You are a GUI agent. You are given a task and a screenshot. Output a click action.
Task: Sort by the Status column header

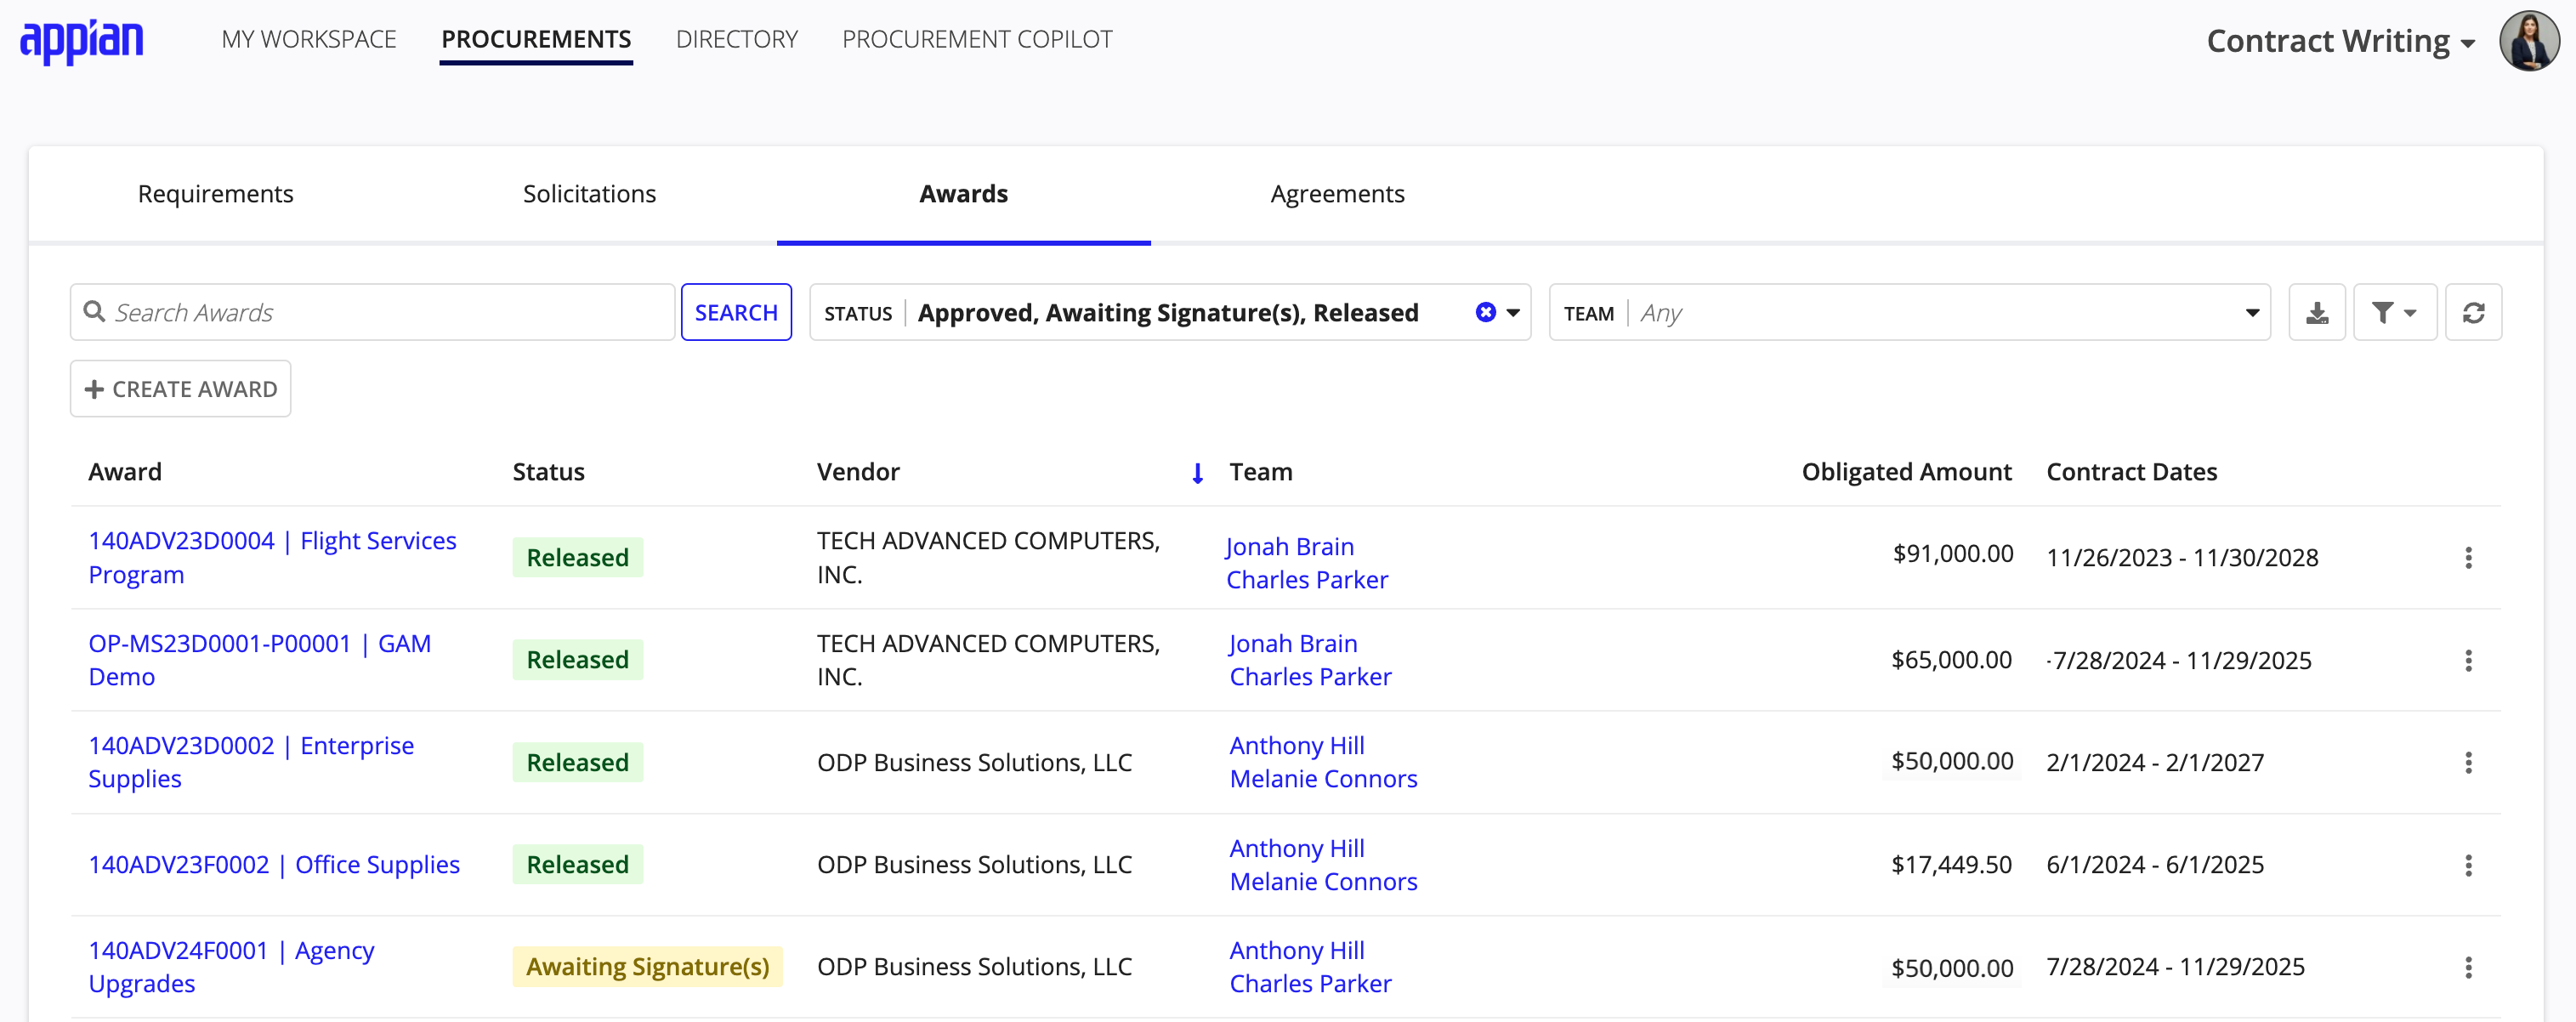549,472
